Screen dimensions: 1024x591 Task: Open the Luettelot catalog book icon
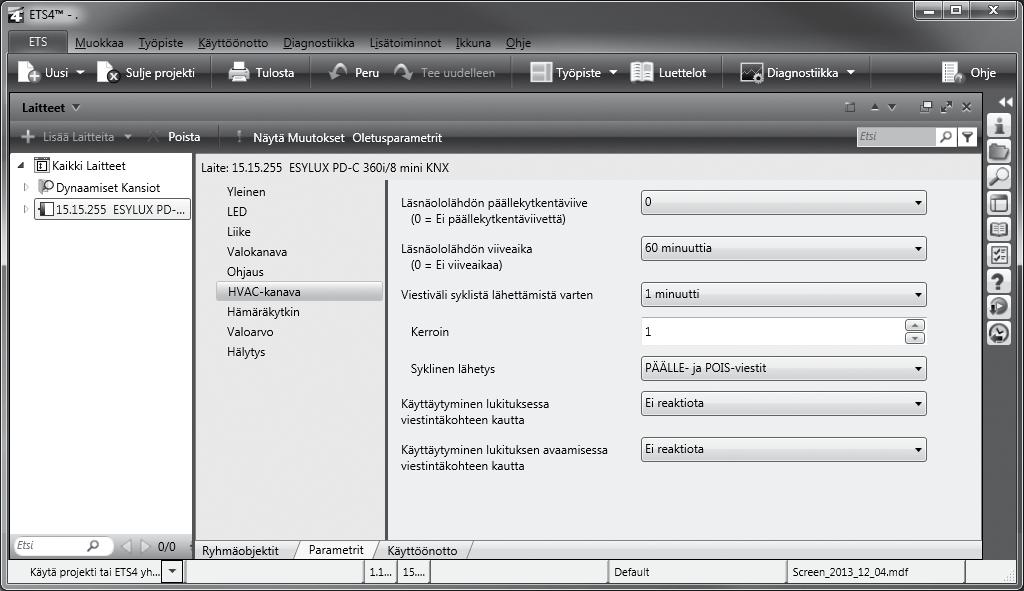pos(641,72)
